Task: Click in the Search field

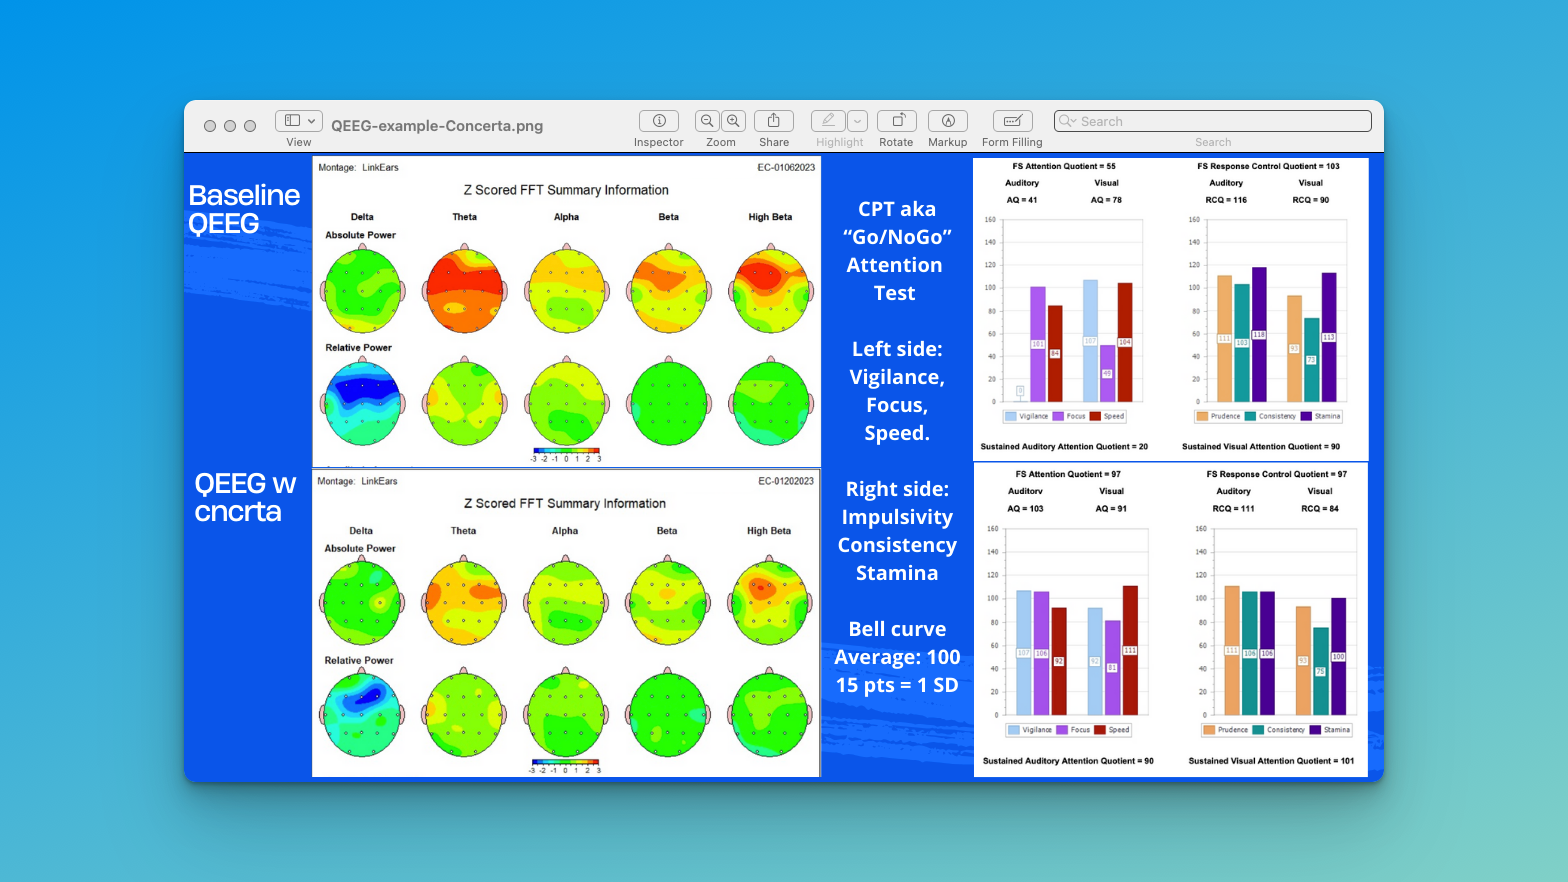Action: [x=1220, y=121]
